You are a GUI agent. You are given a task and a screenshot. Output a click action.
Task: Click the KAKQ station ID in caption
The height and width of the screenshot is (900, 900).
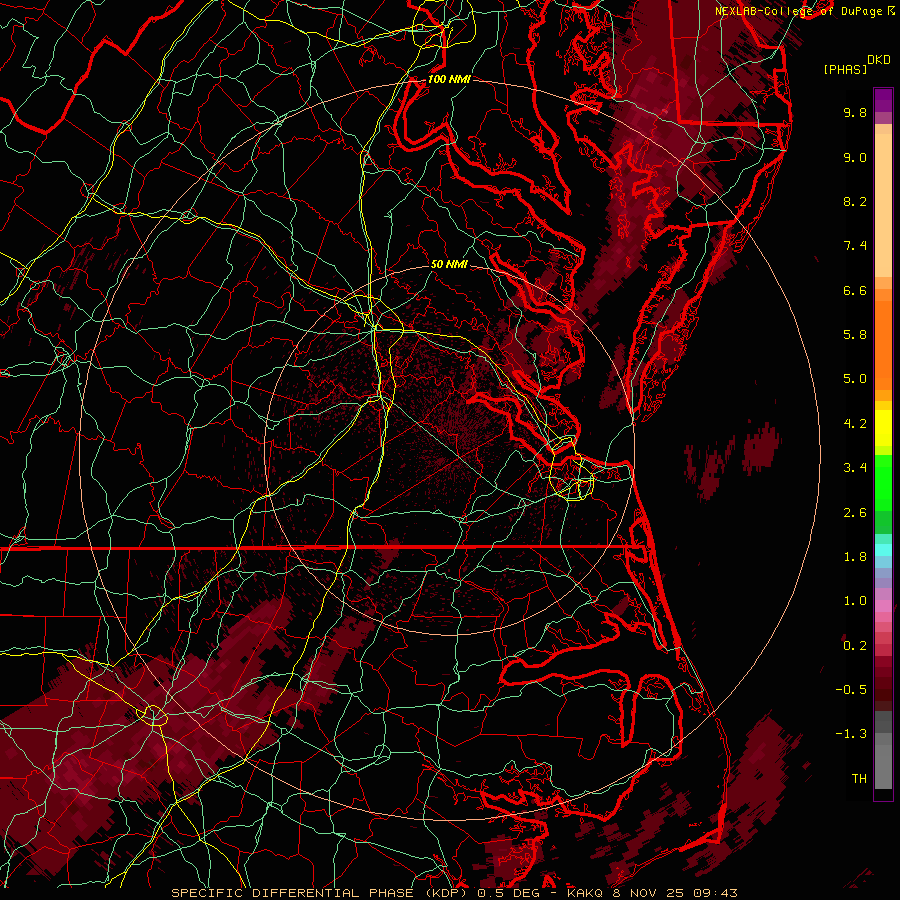585,893
